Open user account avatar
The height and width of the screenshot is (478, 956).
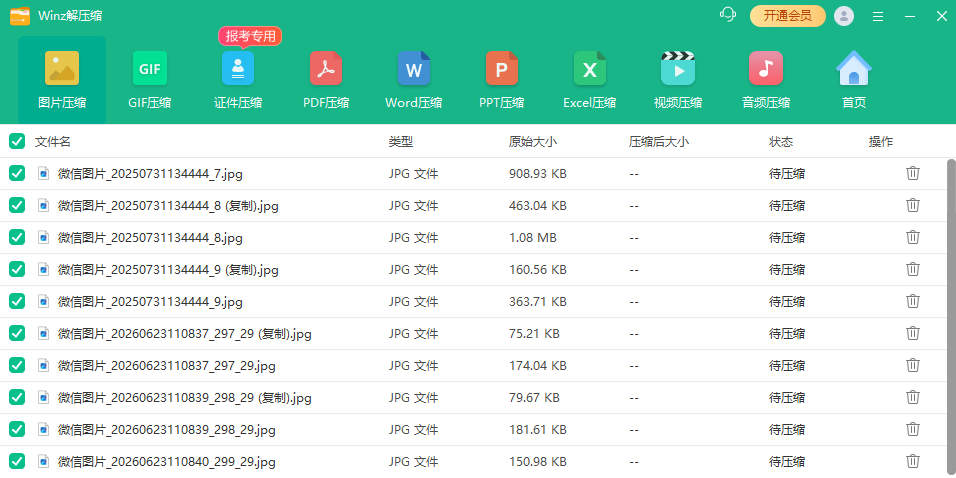click(x=844, y=16)
